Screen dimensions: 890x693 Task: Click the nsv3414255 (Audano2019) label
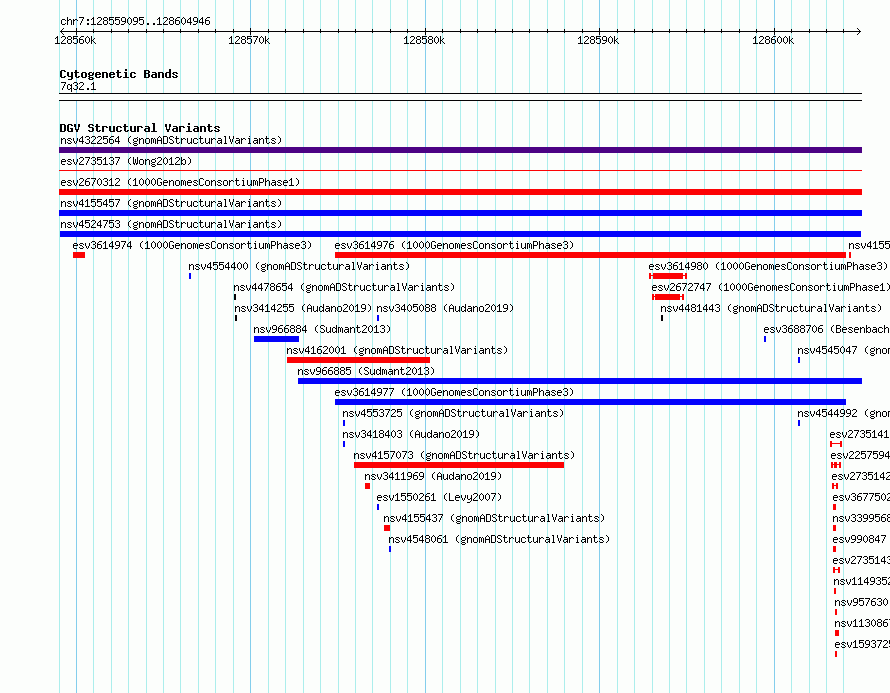click(303, 308)
